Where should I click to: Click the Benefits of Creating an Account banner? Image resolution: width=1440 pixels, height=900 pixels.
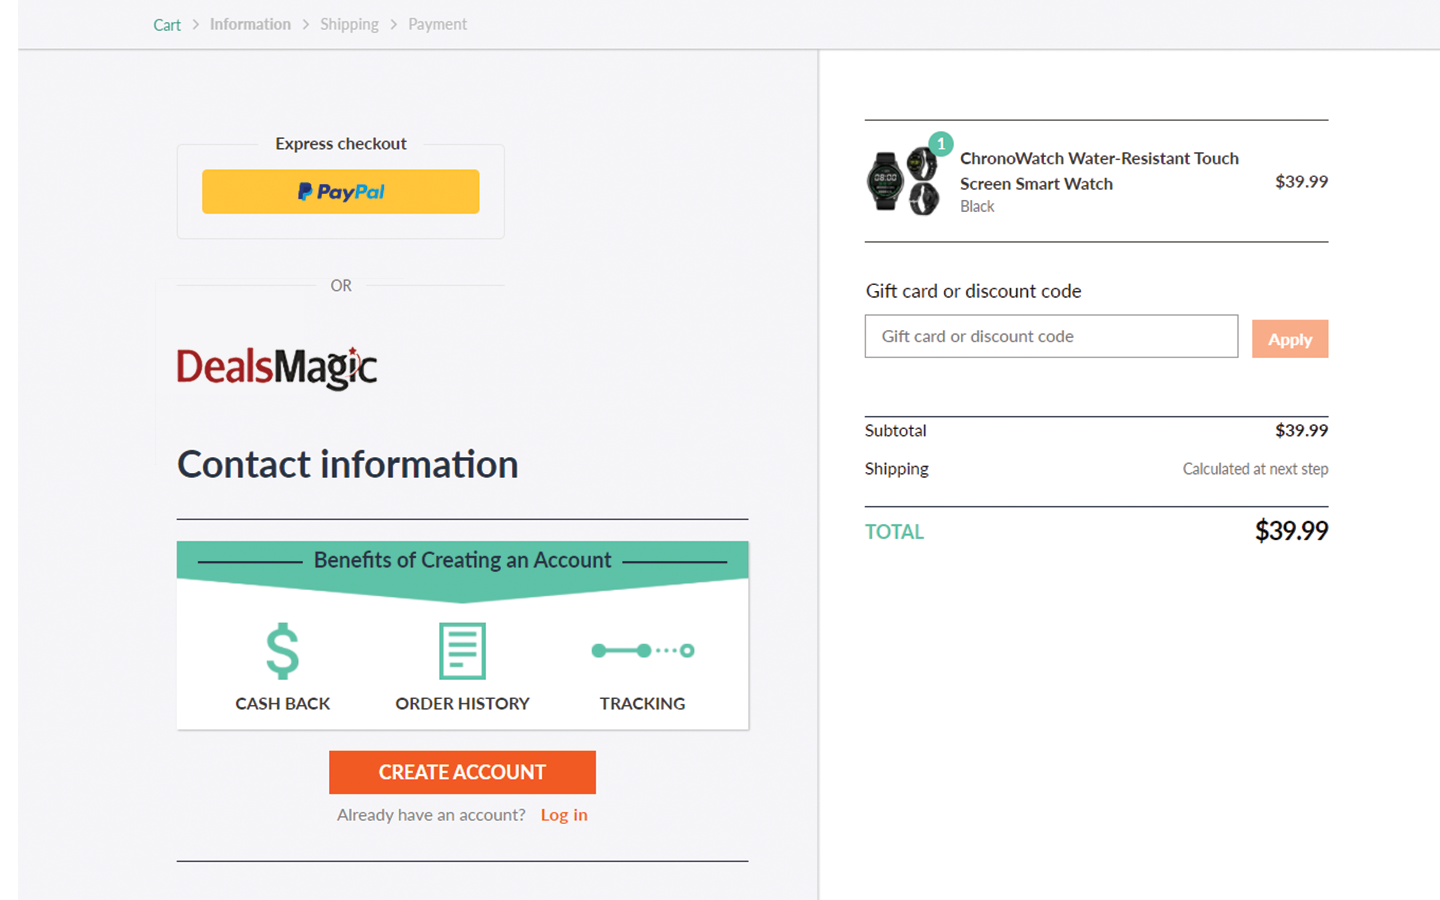tap(462, 560)
